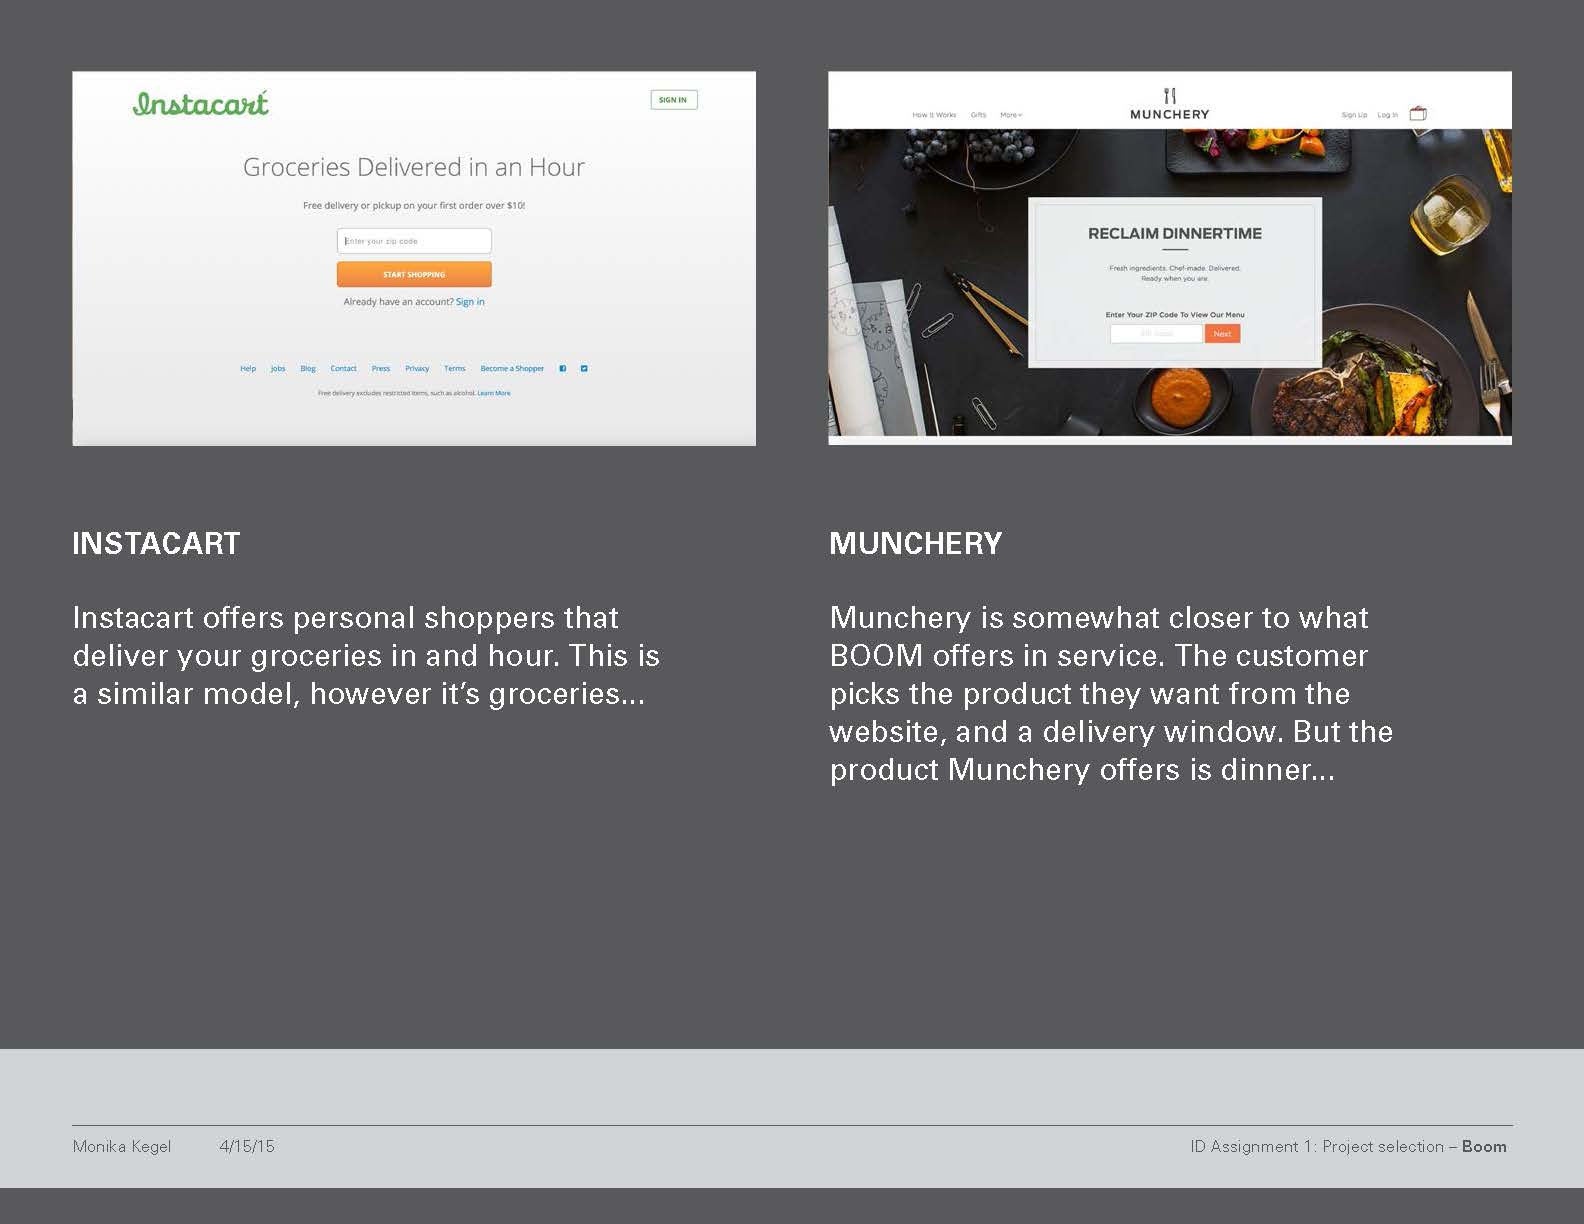Click the MUNCHERY slide heading
The height and width of the screenshot is (1224, 1584).
click(x=916, y=543)
